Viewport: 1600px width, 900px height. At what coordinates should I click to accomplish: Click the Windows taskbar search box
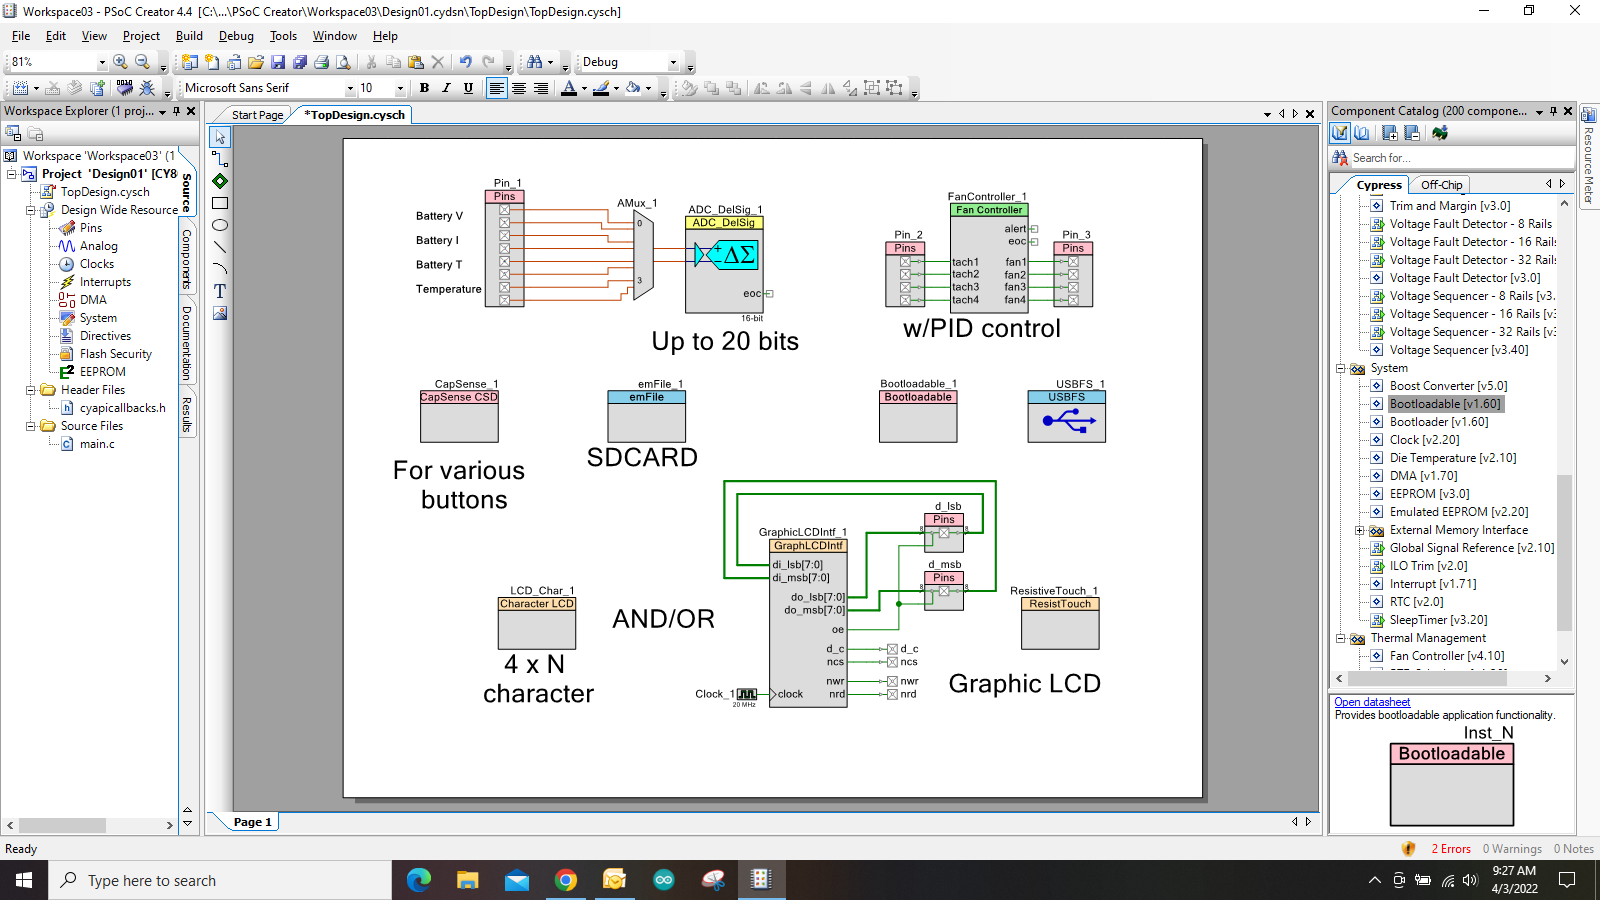pos(220,881)
